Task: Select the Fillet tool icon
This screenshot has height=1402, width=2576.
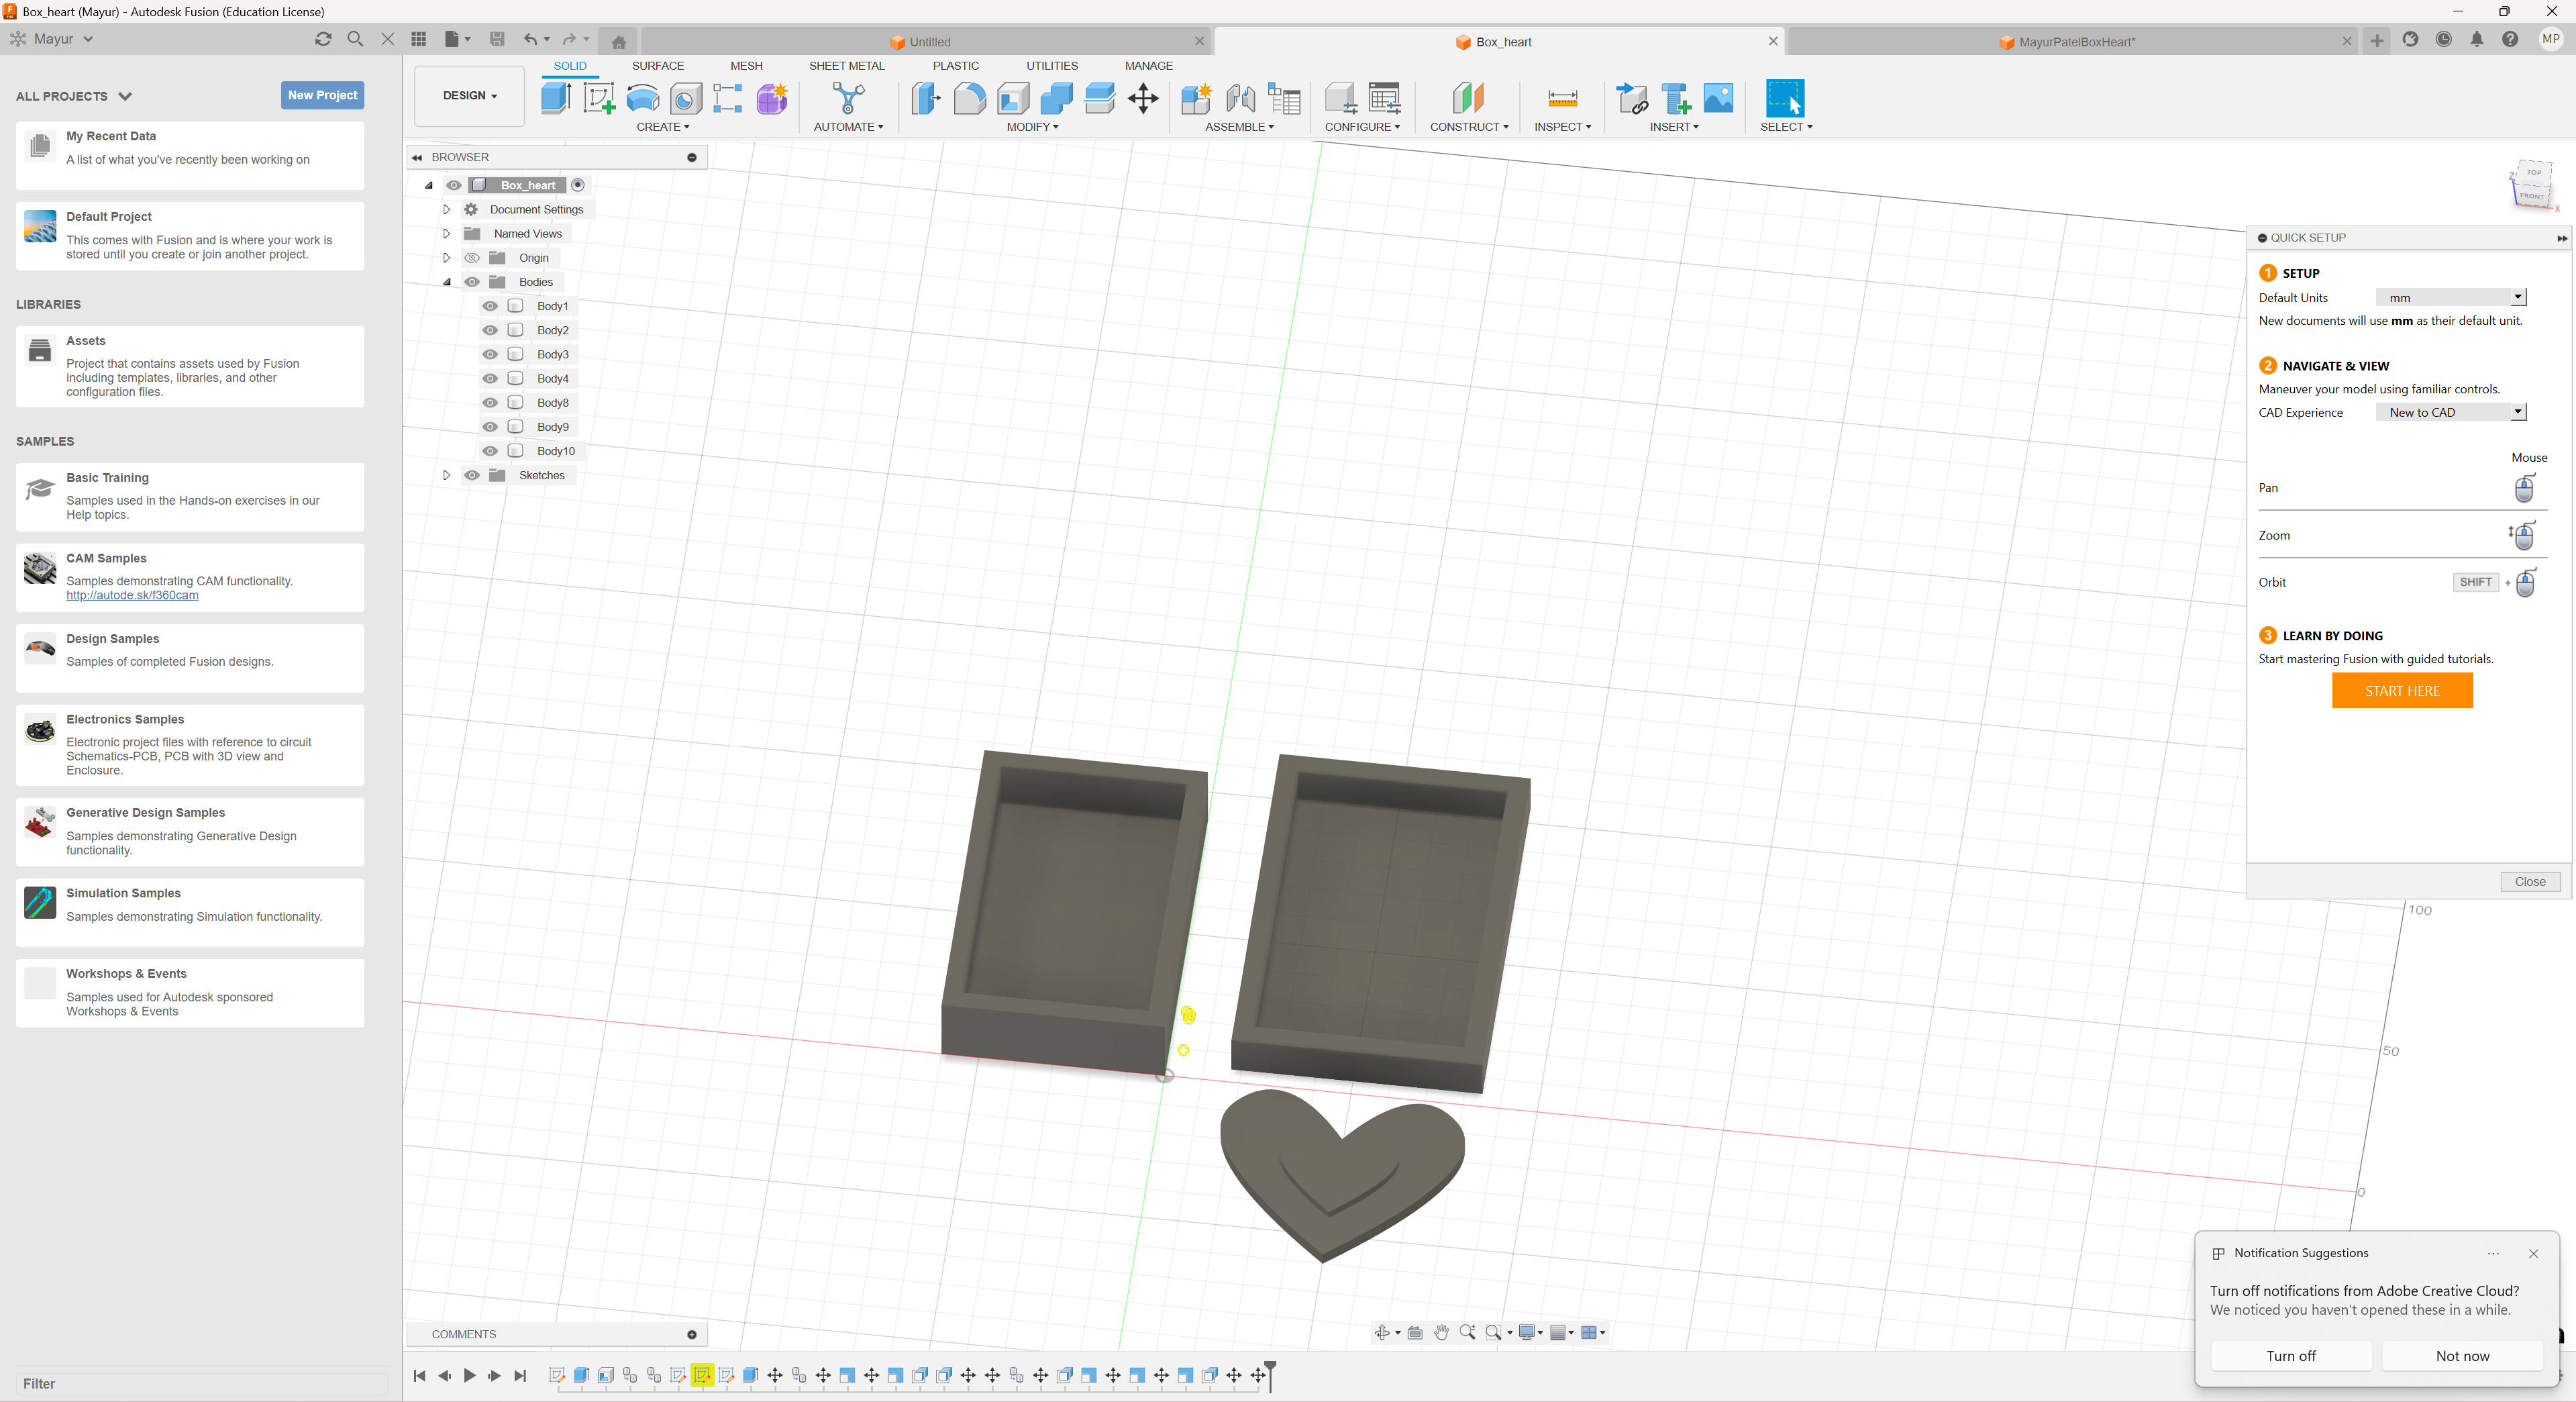Action: (968, 99)
